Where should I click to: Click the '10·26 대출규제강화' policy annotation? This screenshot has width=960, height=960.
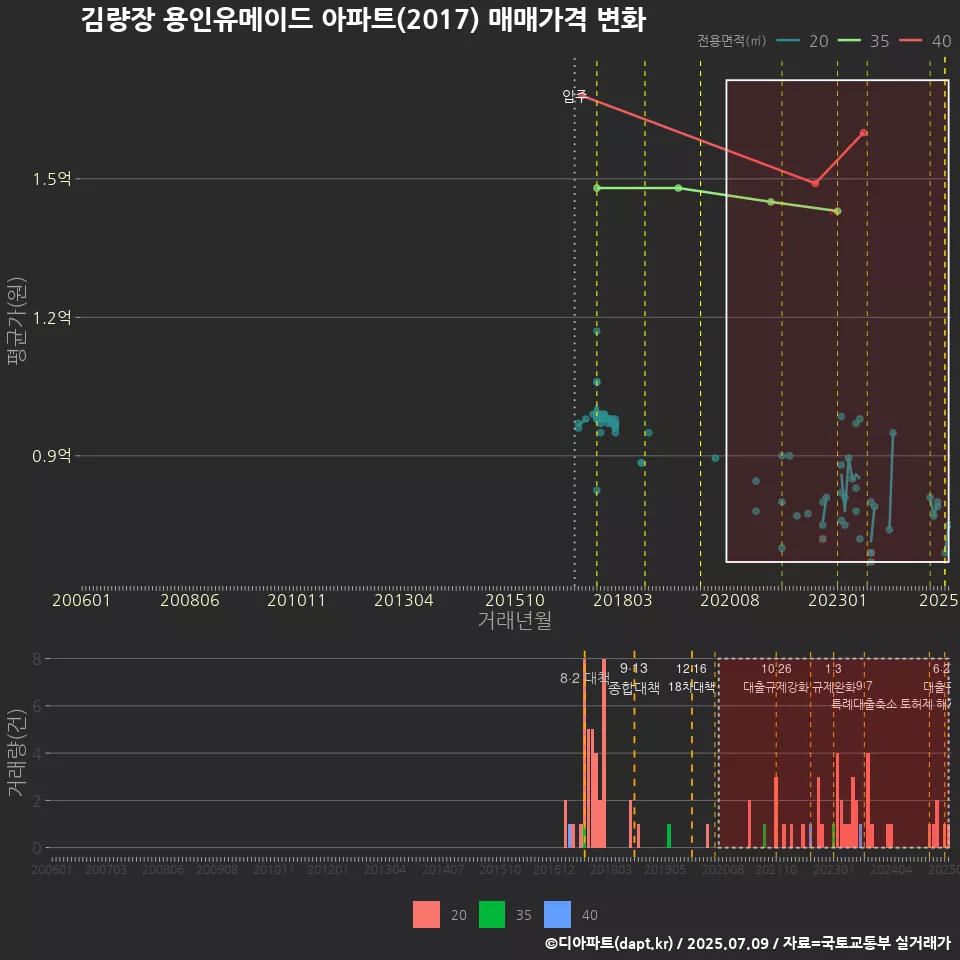[776, 678]
